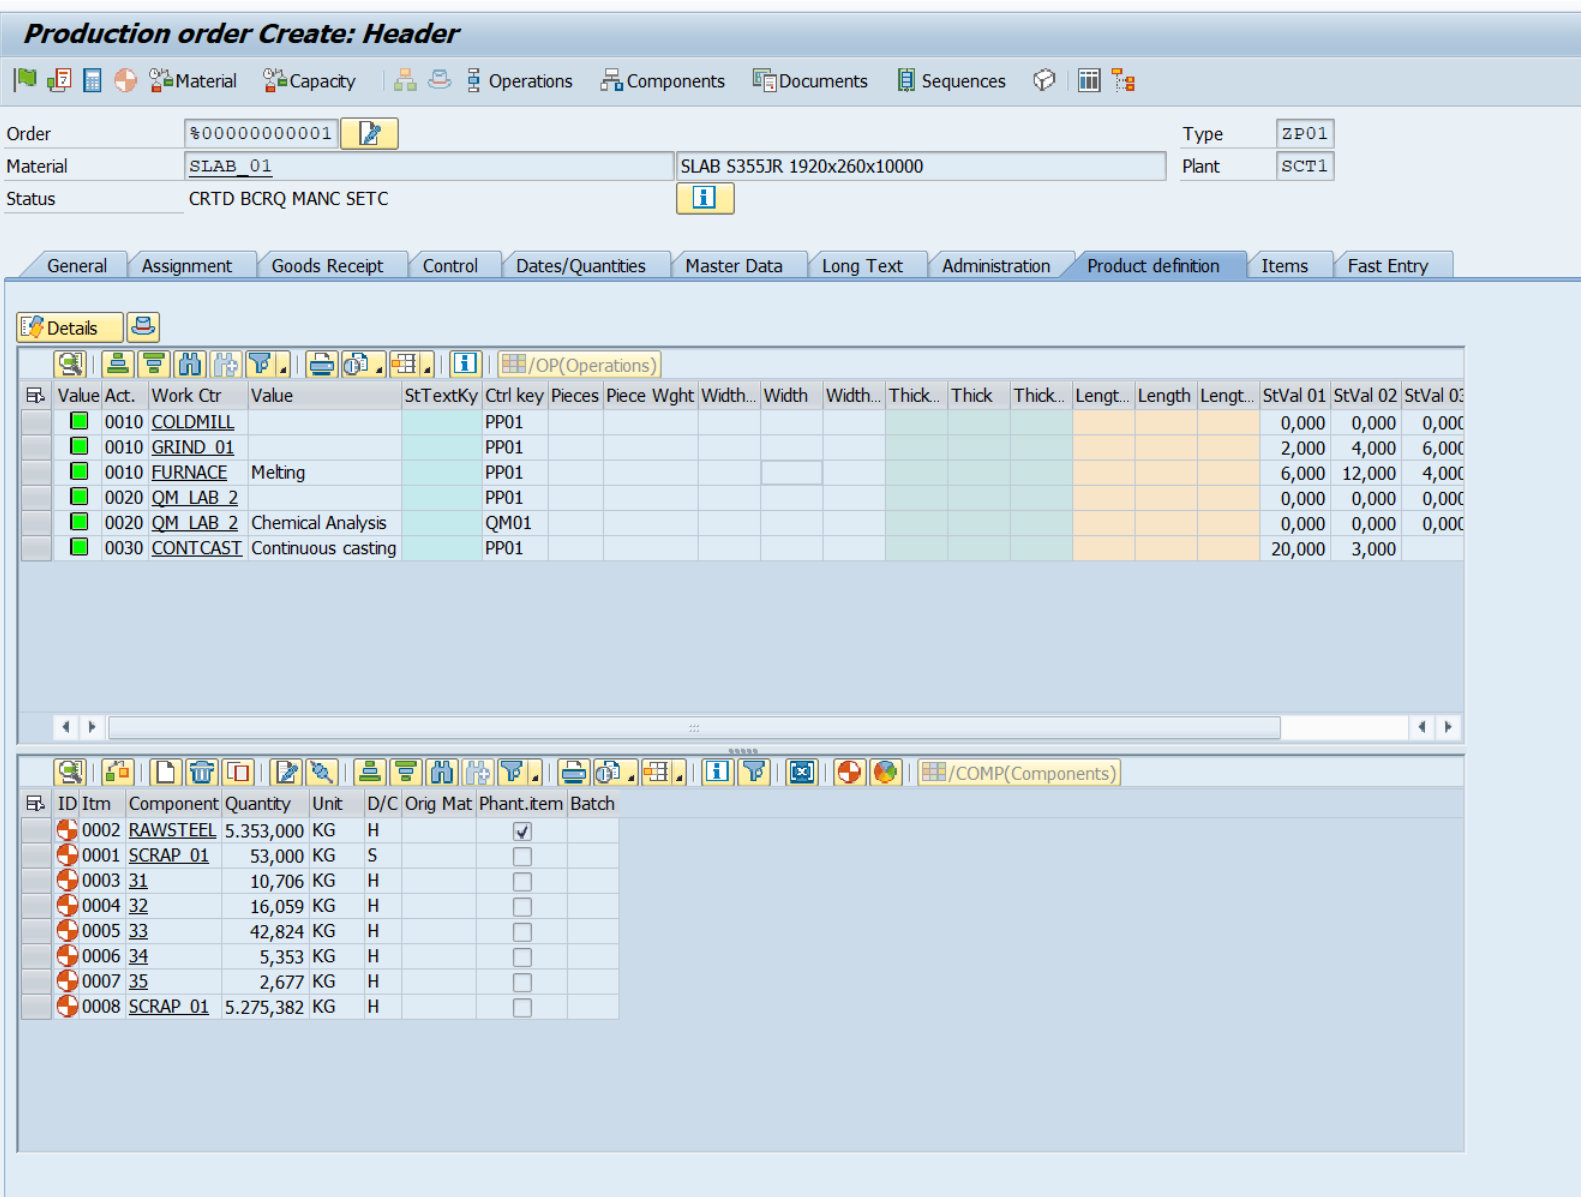Open the Master Data tab
The width and height of the screenshot is (1581, 1197).
click(x=733, y=266)
